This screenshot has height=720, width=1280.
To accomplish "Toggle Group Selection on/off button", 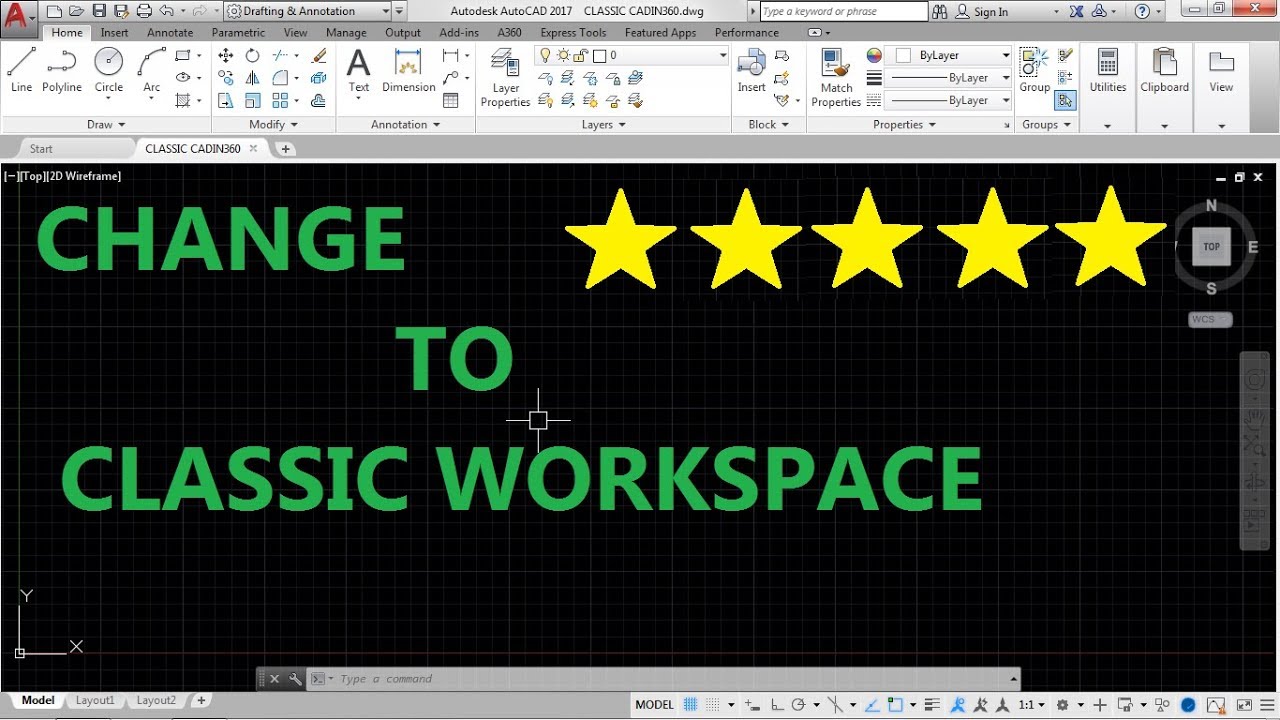I will point(1065,100).
